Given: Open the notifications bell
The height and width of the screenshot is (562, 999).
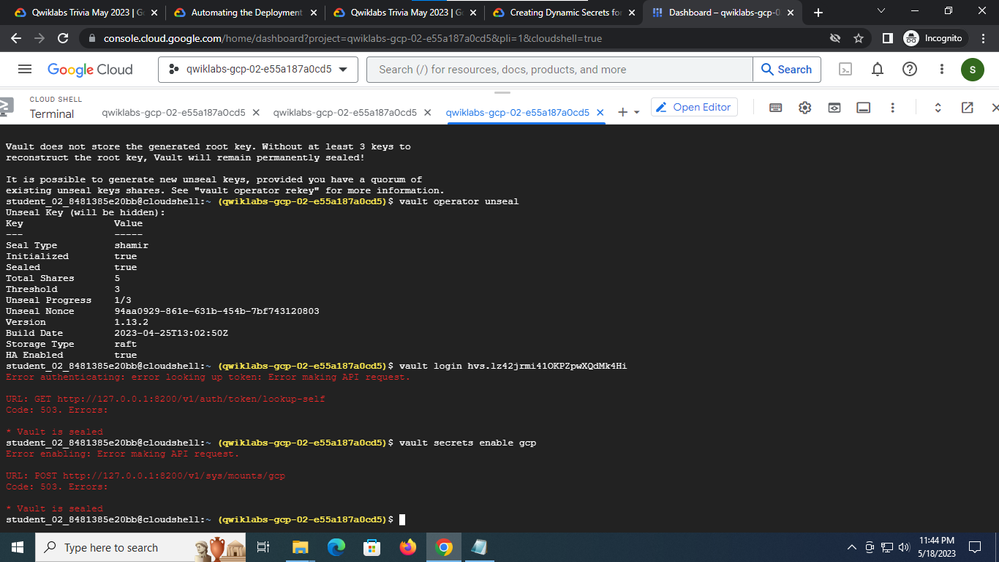Looking at the screenshot, I should [877, 69].
